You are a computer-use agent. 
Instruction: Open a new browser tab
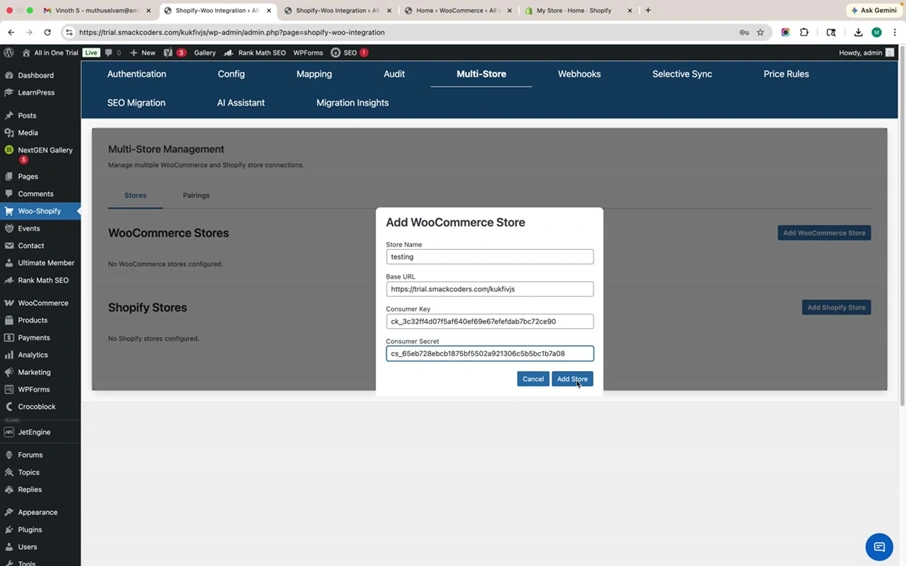[x=648, y=10]
